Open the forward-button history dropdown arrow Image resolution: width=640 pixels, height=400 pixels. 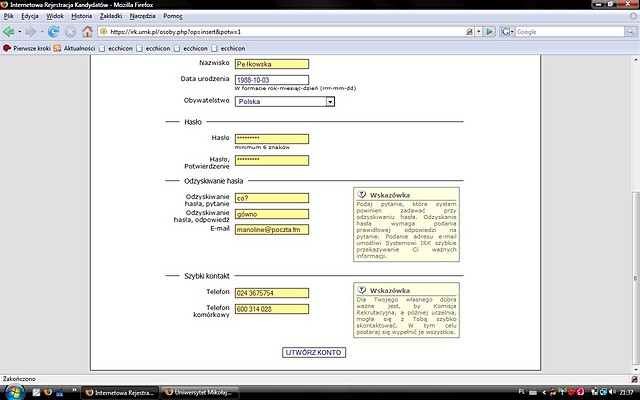click(42, 31)
